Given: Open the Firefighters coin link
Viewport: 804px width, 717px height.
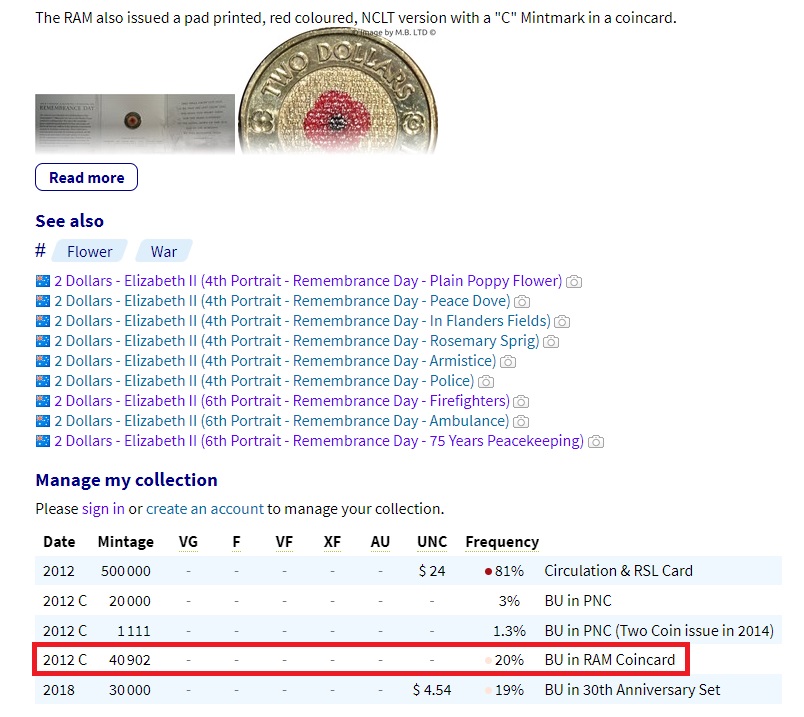Looking at the screenshot, I should point(282,401).
